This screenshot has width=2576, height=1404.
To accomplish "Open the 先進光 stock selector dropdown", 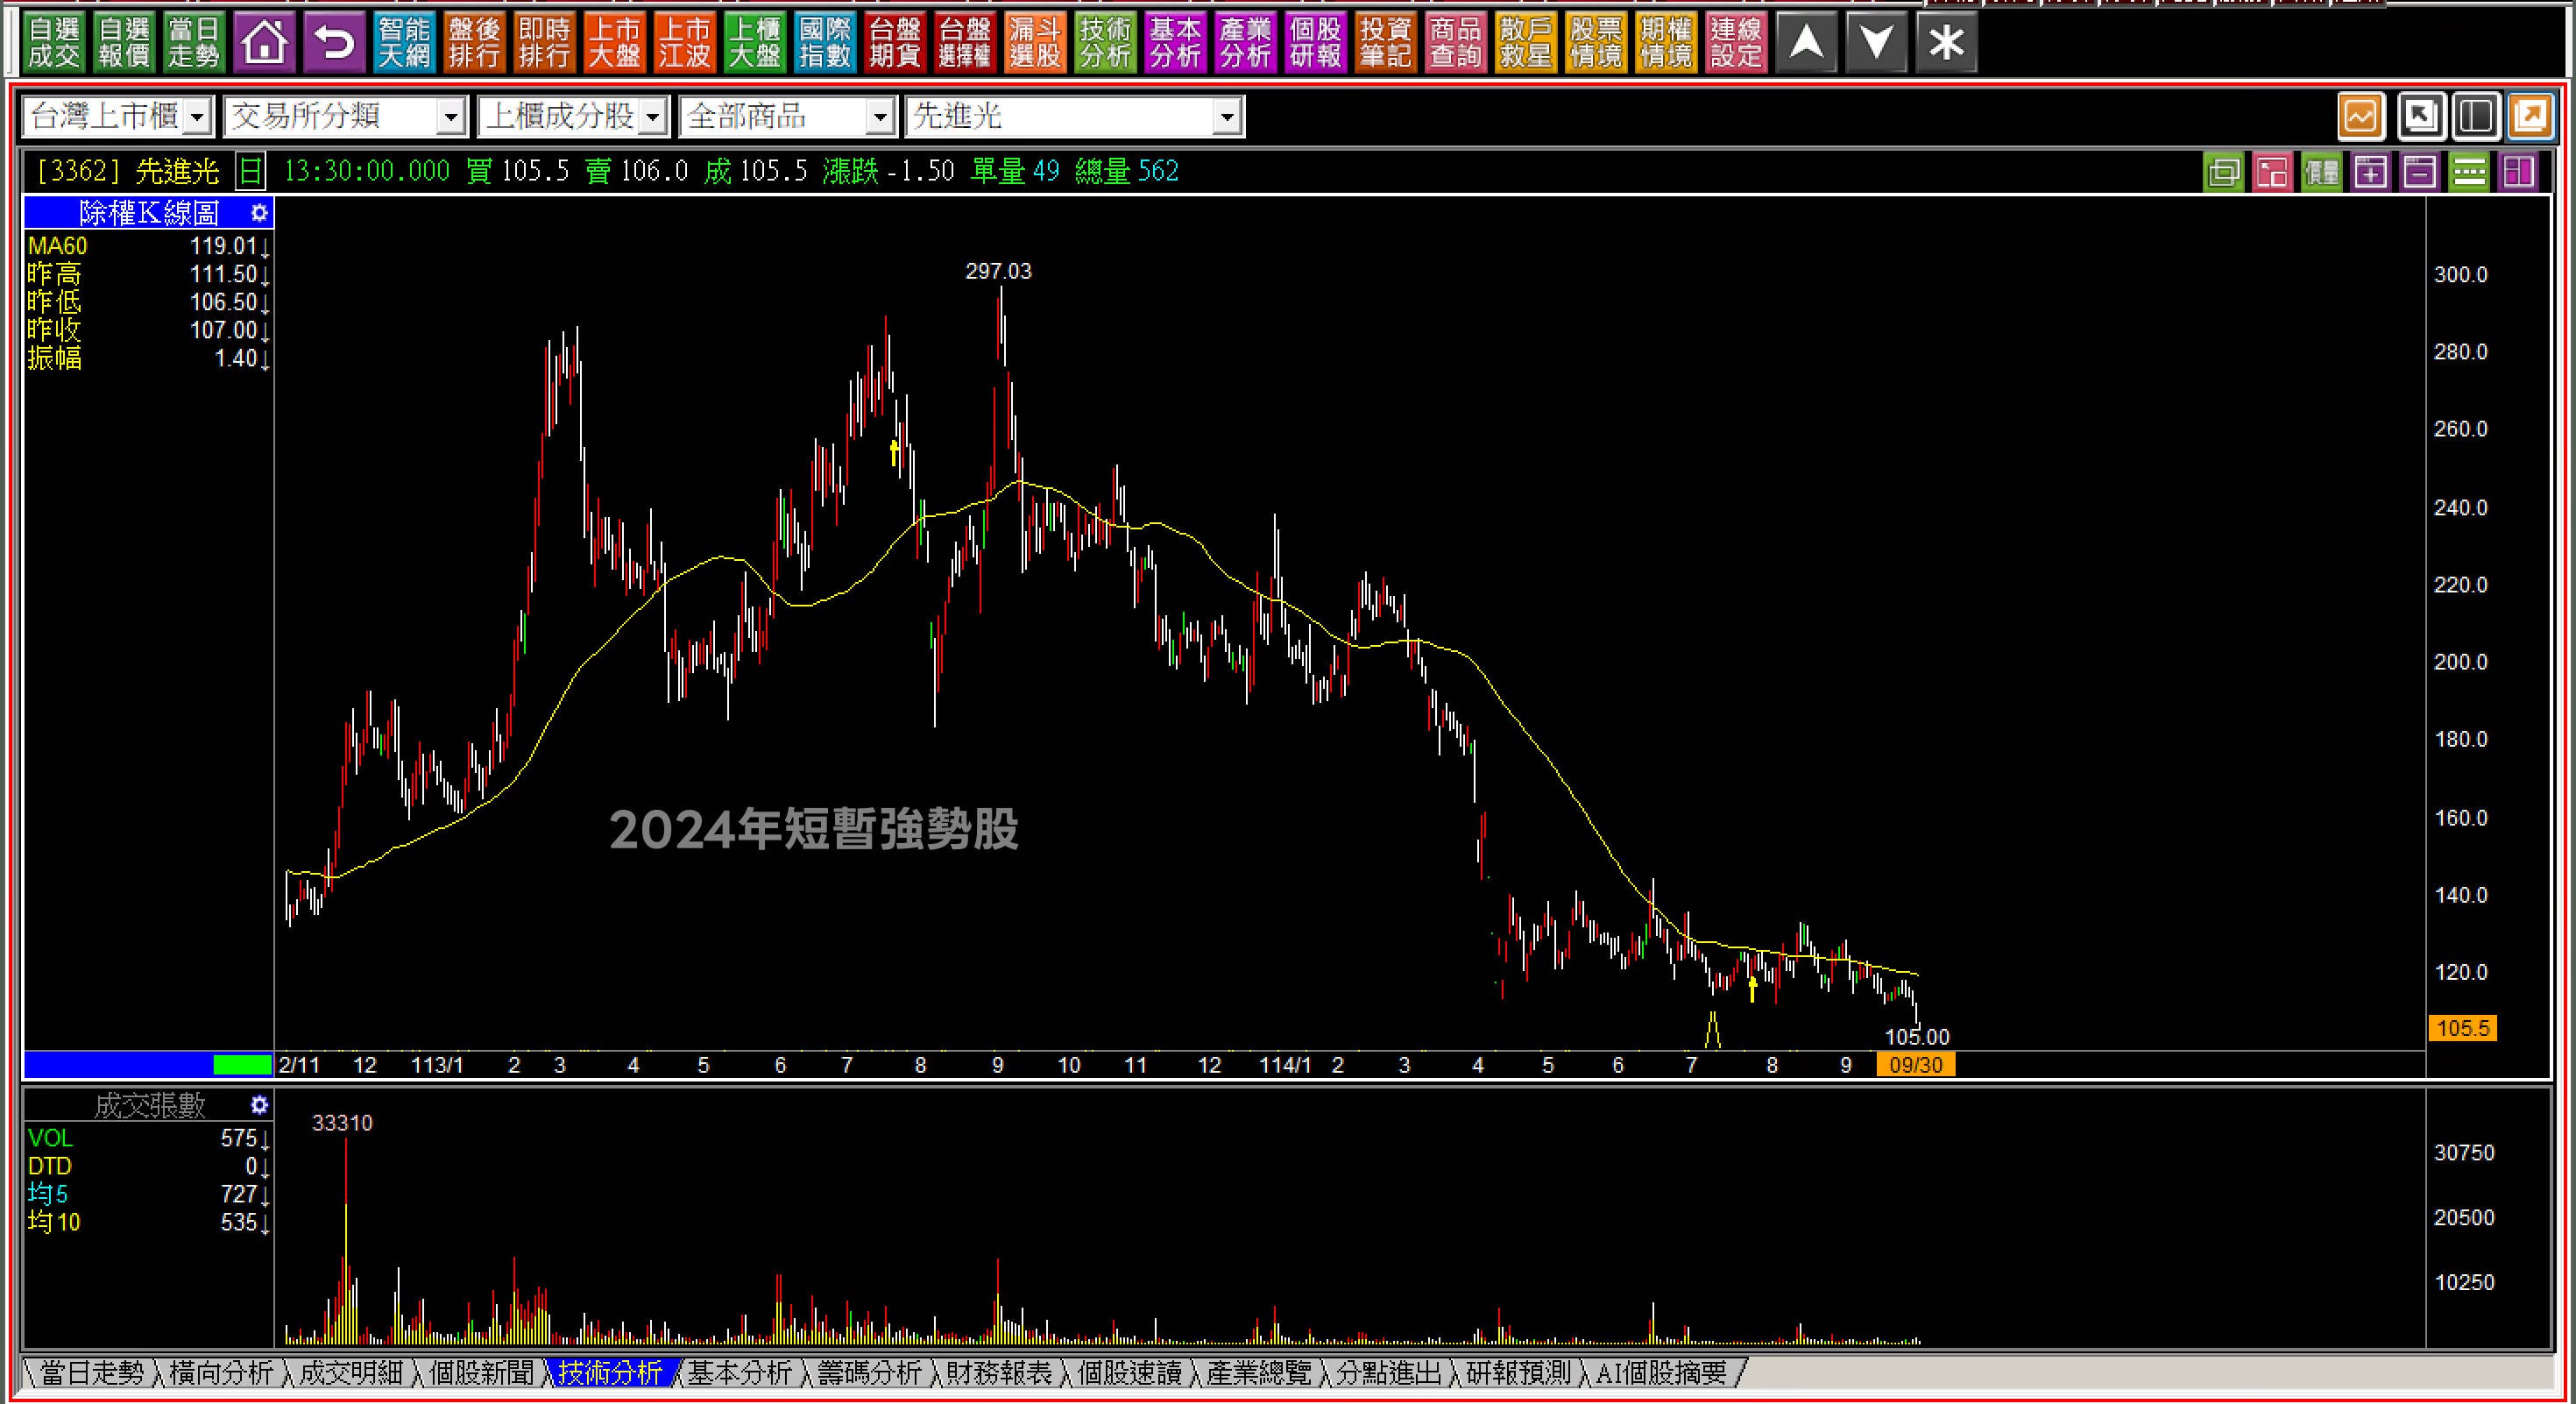I will (x=1227, y=118).
